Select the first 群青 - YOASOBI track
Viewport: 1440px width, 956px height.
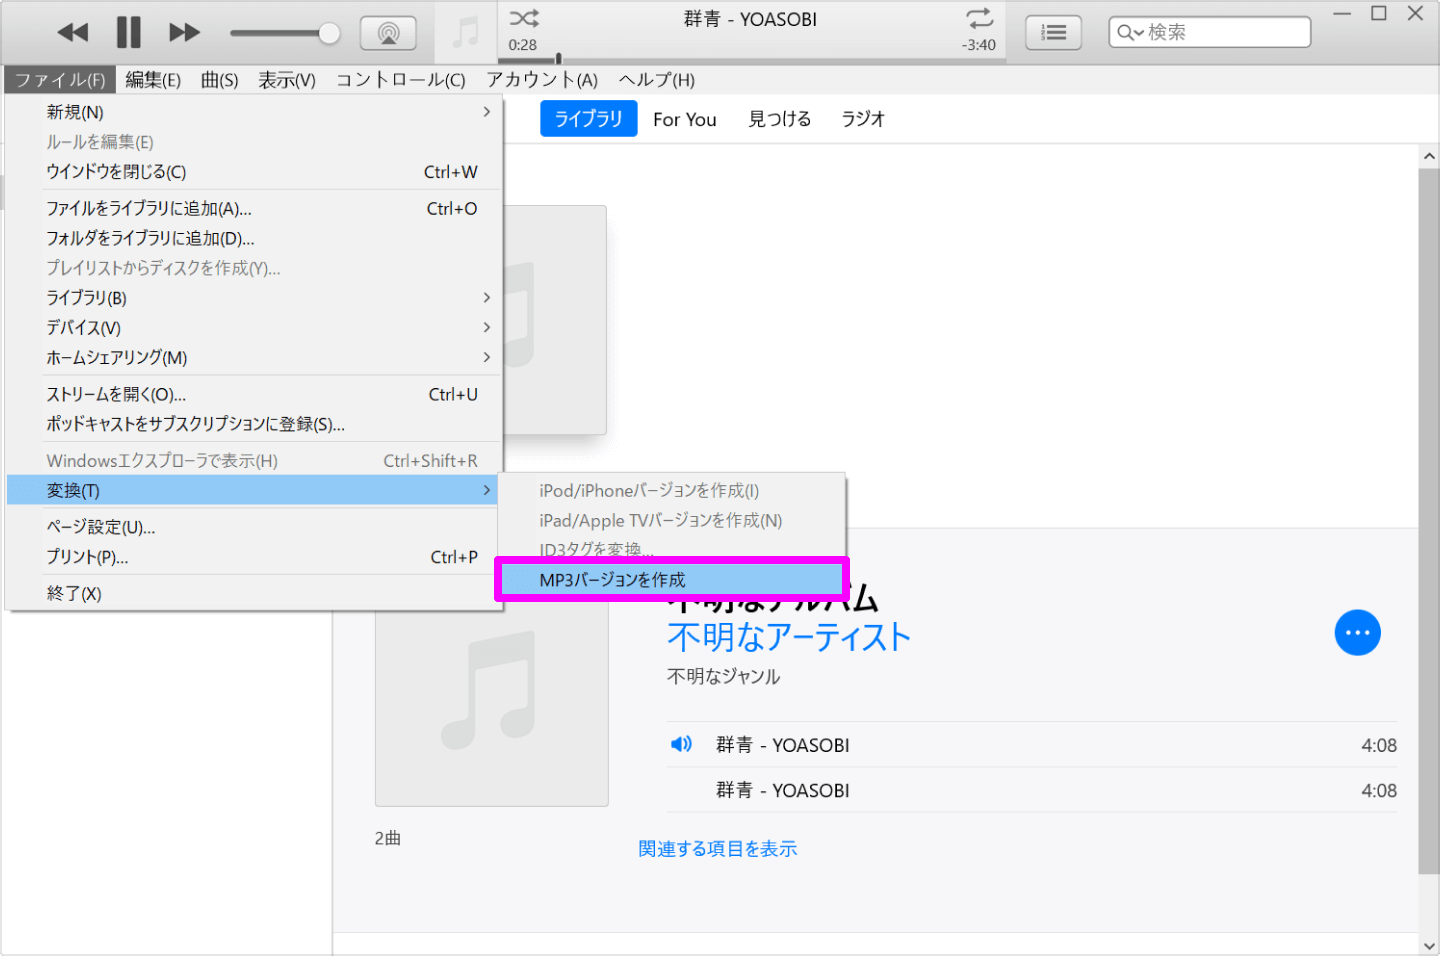(x=1032, y=745)
